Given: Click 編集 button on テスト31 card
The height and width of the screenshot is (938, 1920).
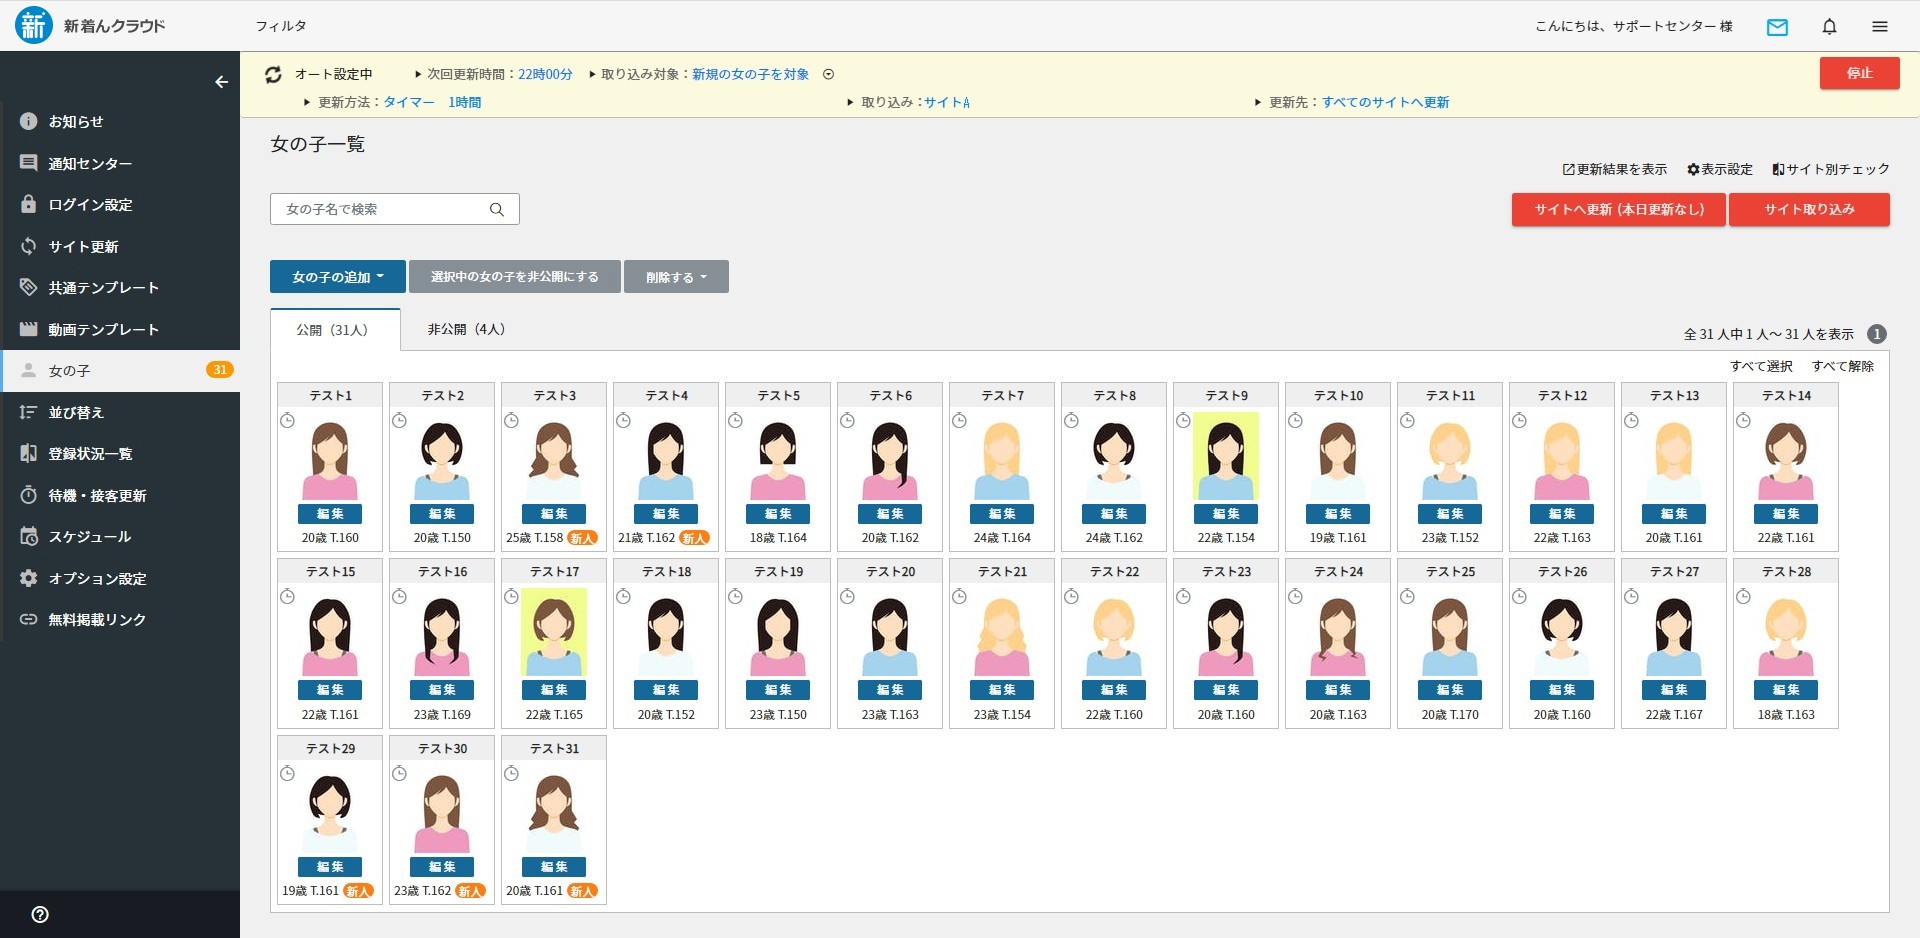Looking at the screenshot, I should pyautogui.click(x=554, y=867).
